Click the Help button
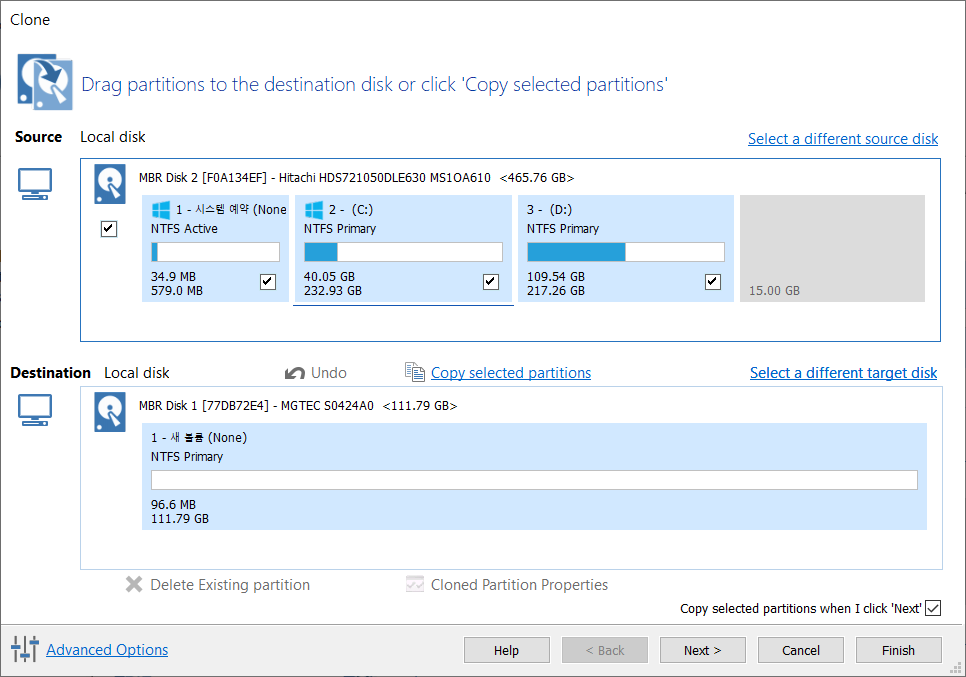The height and width of the screenshot is (677, 966). [506, 650]
